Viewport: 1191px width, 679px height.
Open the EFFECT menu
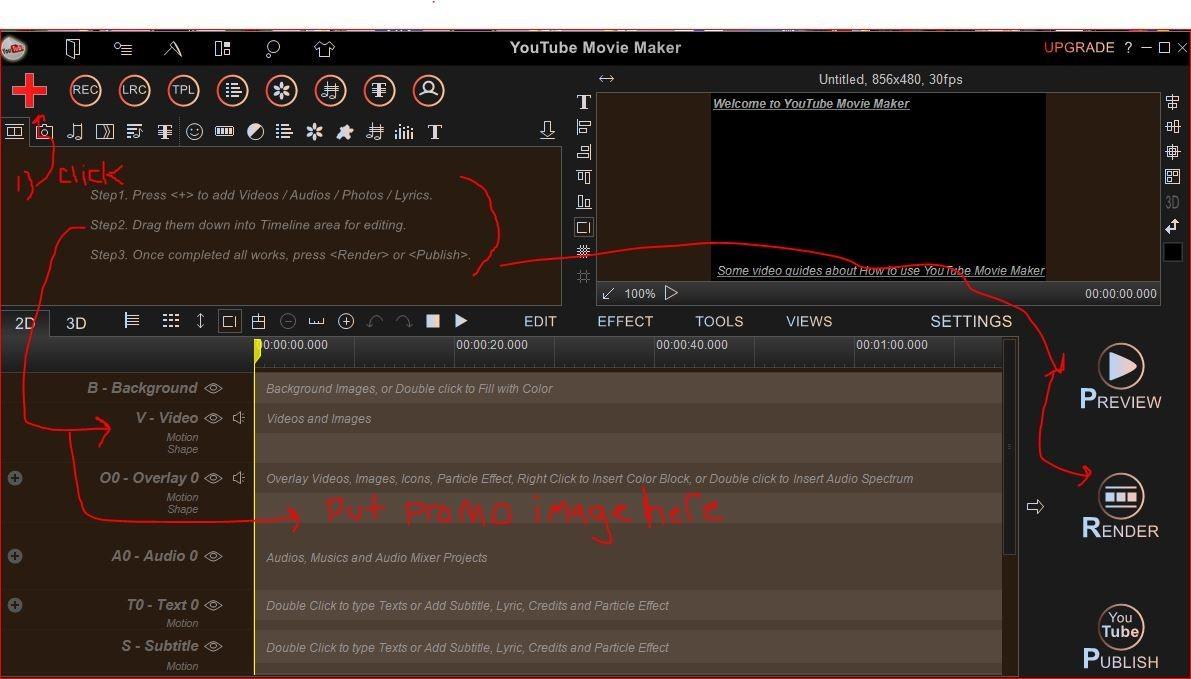point(625,321)
